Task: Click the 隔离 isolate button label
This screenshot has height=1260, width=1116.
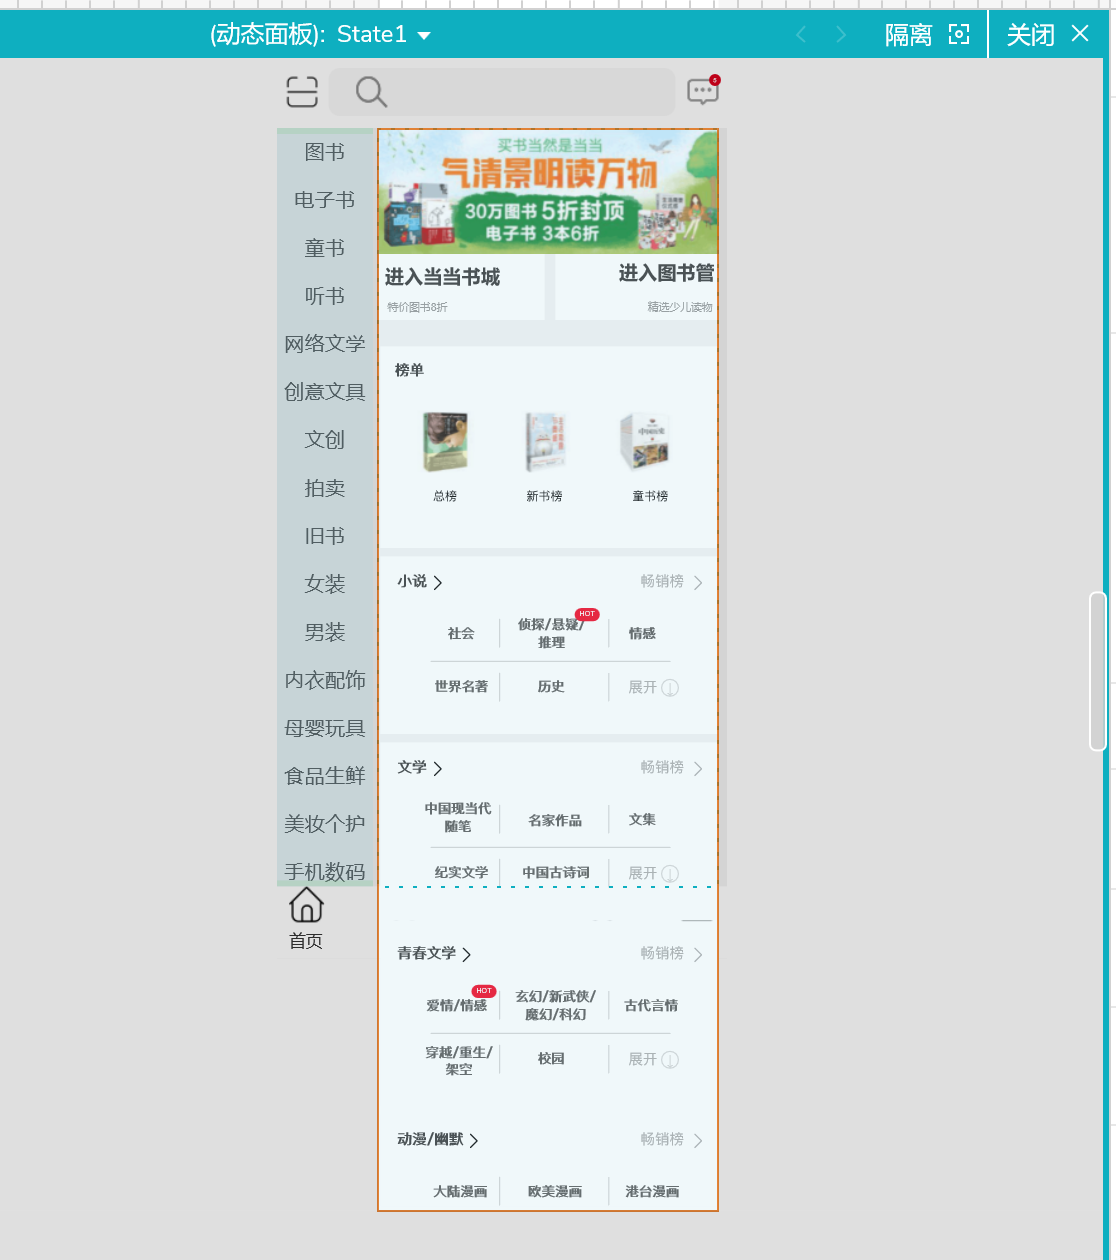Action: pos(908,35)
